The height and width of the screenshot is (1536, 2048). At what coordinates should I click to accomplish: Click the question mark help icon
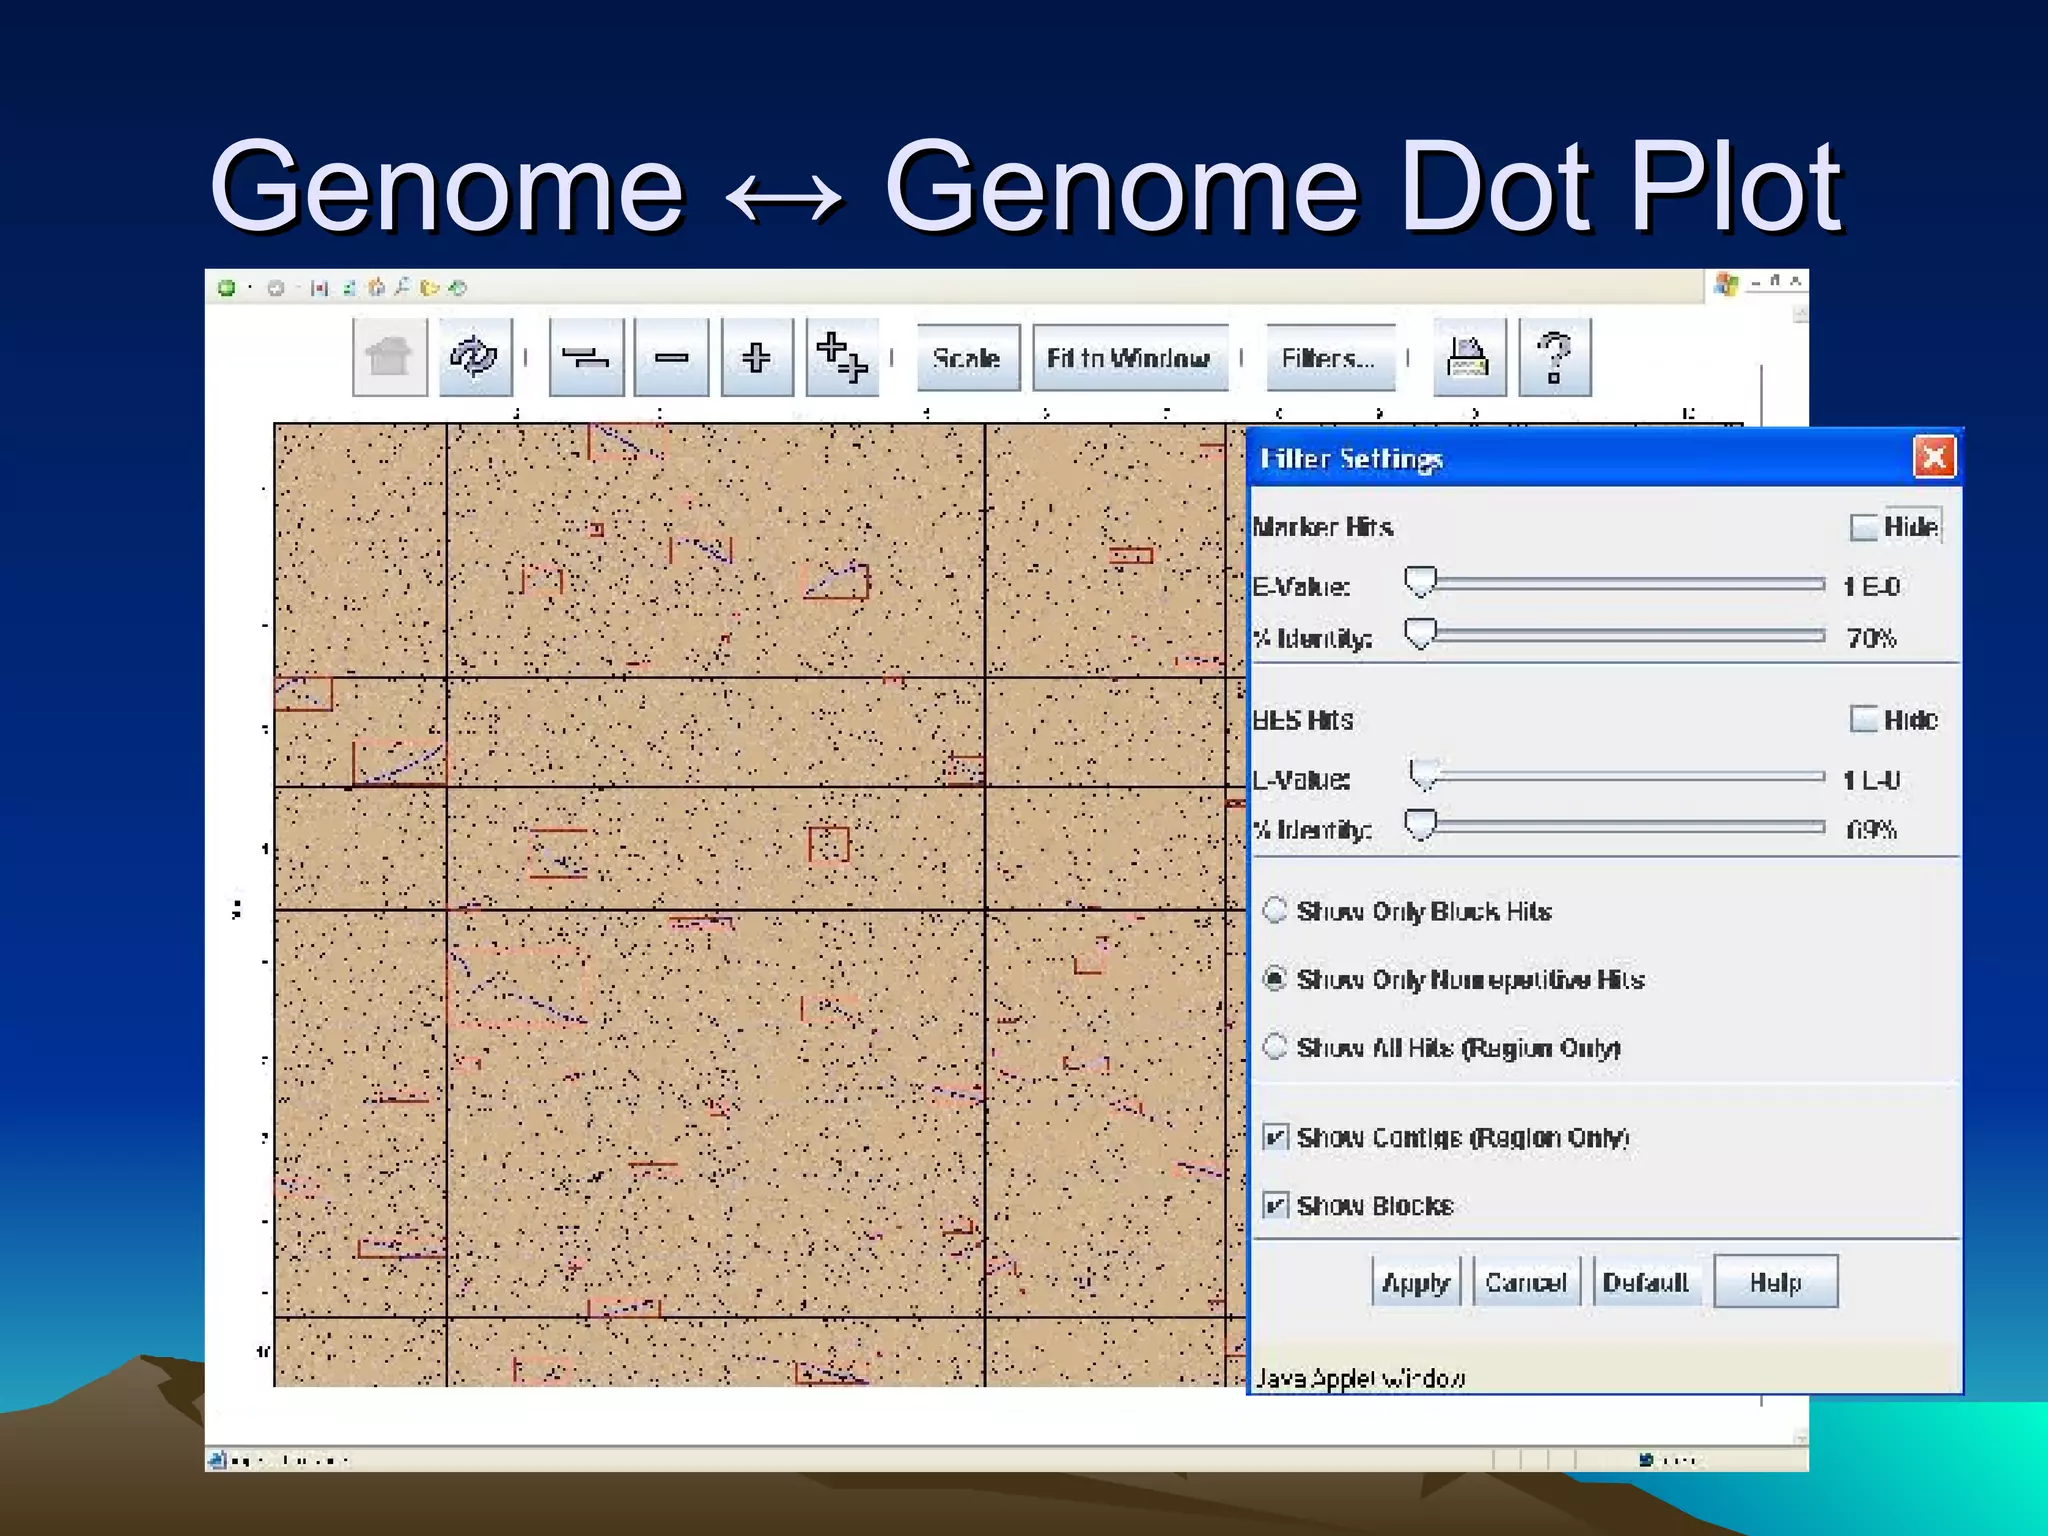pos(1554,357)
